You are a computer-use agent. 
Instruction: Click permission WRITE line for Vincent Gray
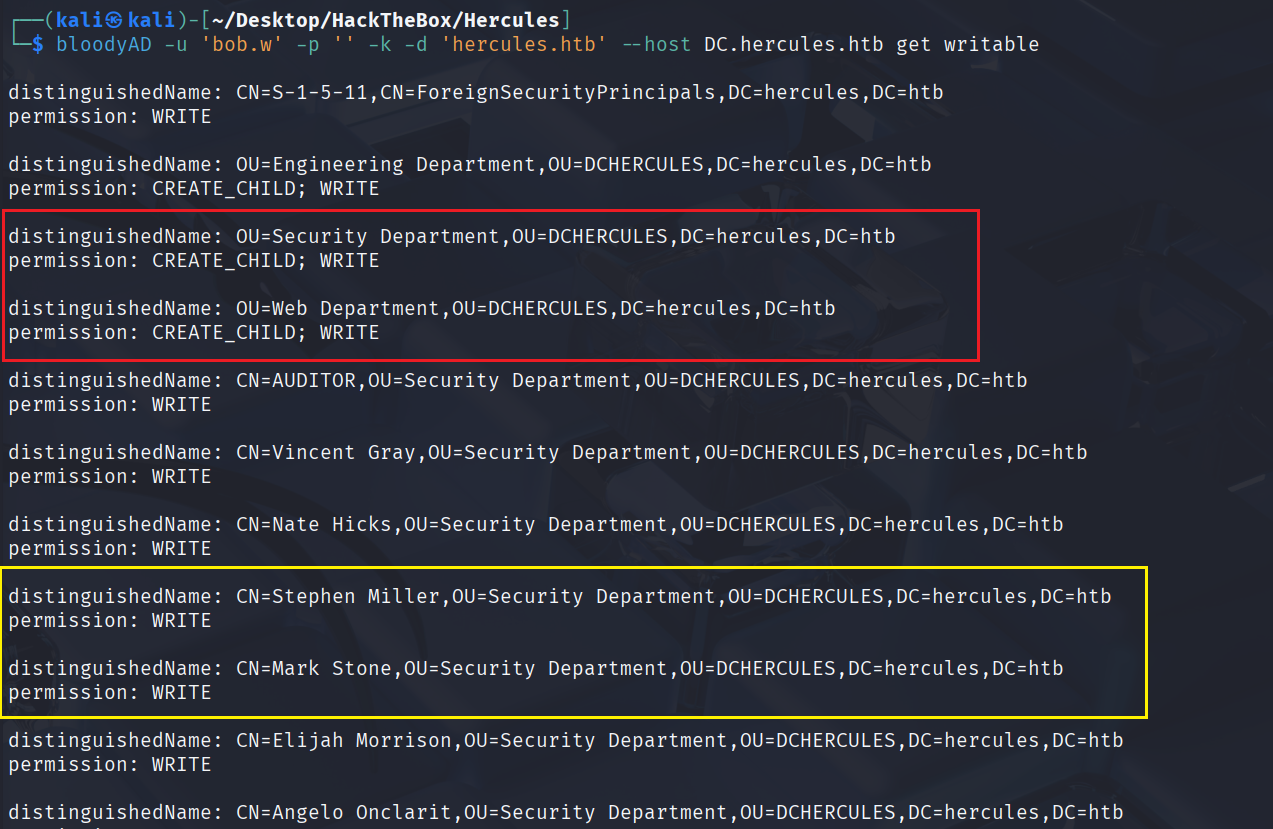tap(110, 477)
